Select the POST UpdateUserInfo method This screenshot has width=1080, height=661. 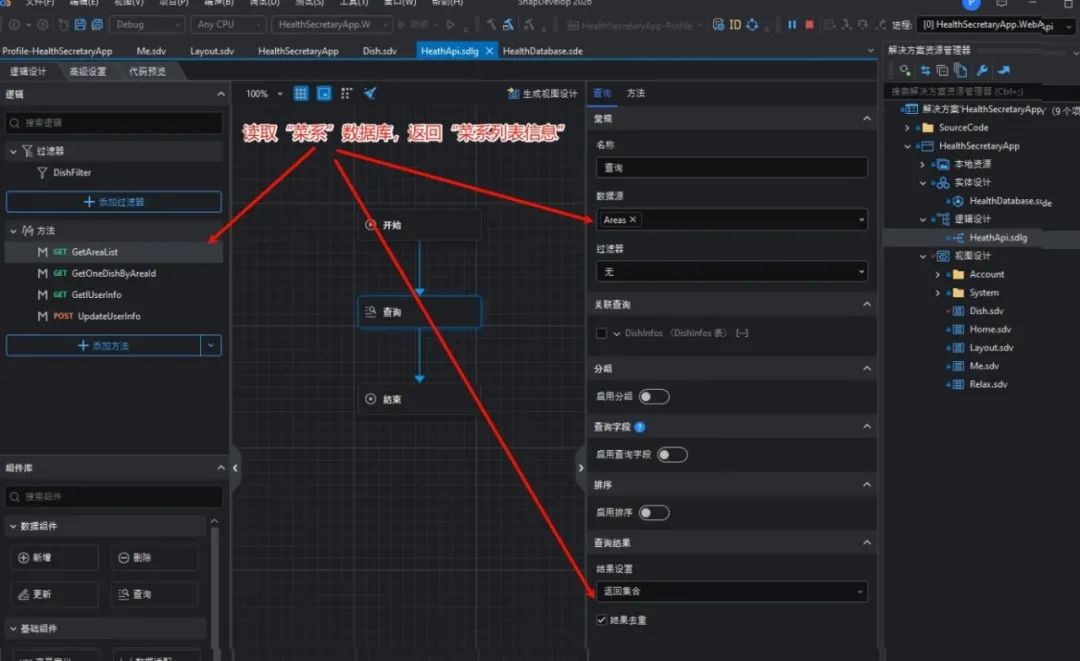pyautogui.click(x=114, y=316)
